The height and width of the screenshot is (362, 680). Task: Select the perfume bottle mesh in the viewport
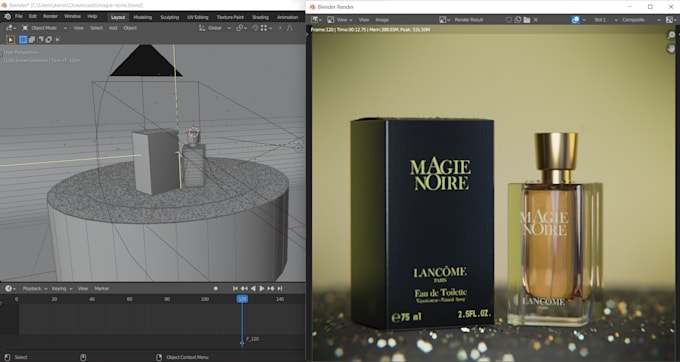pos(194,165)
